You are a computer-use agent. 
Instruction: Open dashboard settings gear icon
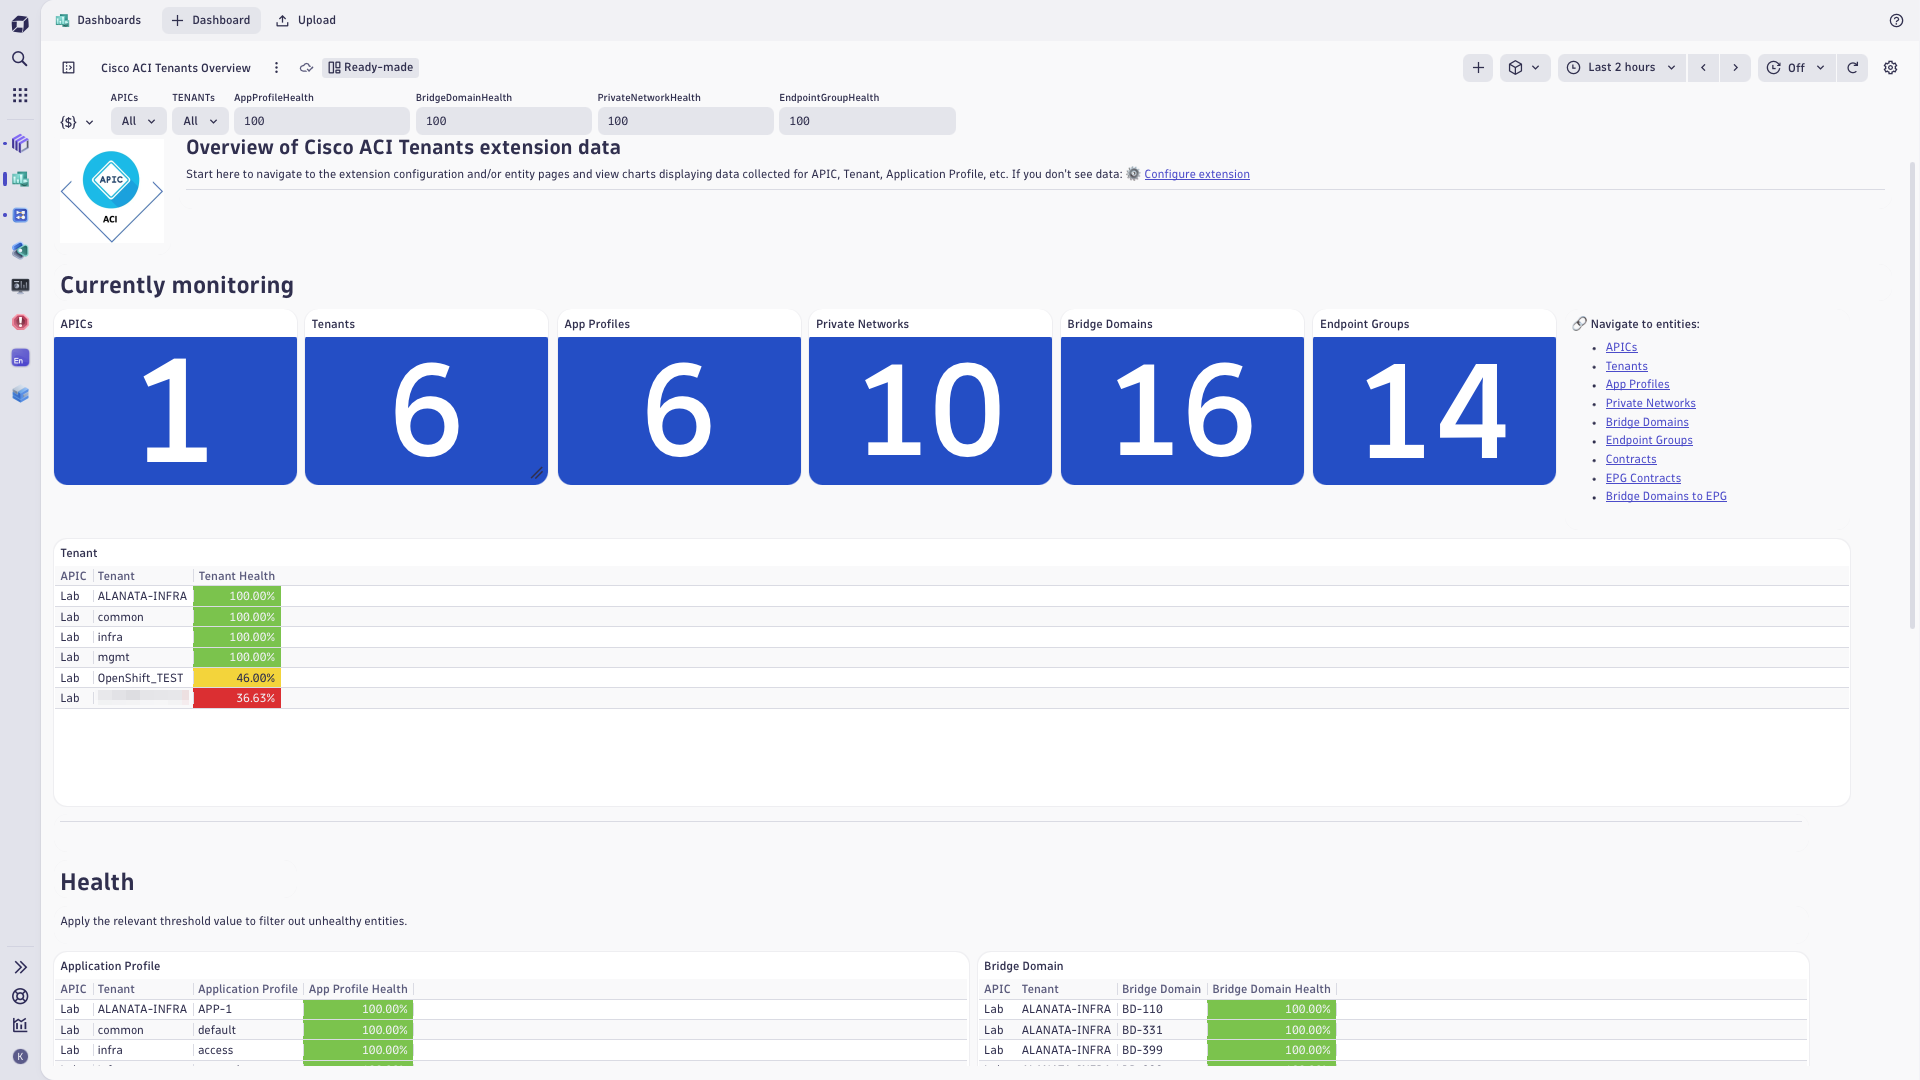(1890, 67)
